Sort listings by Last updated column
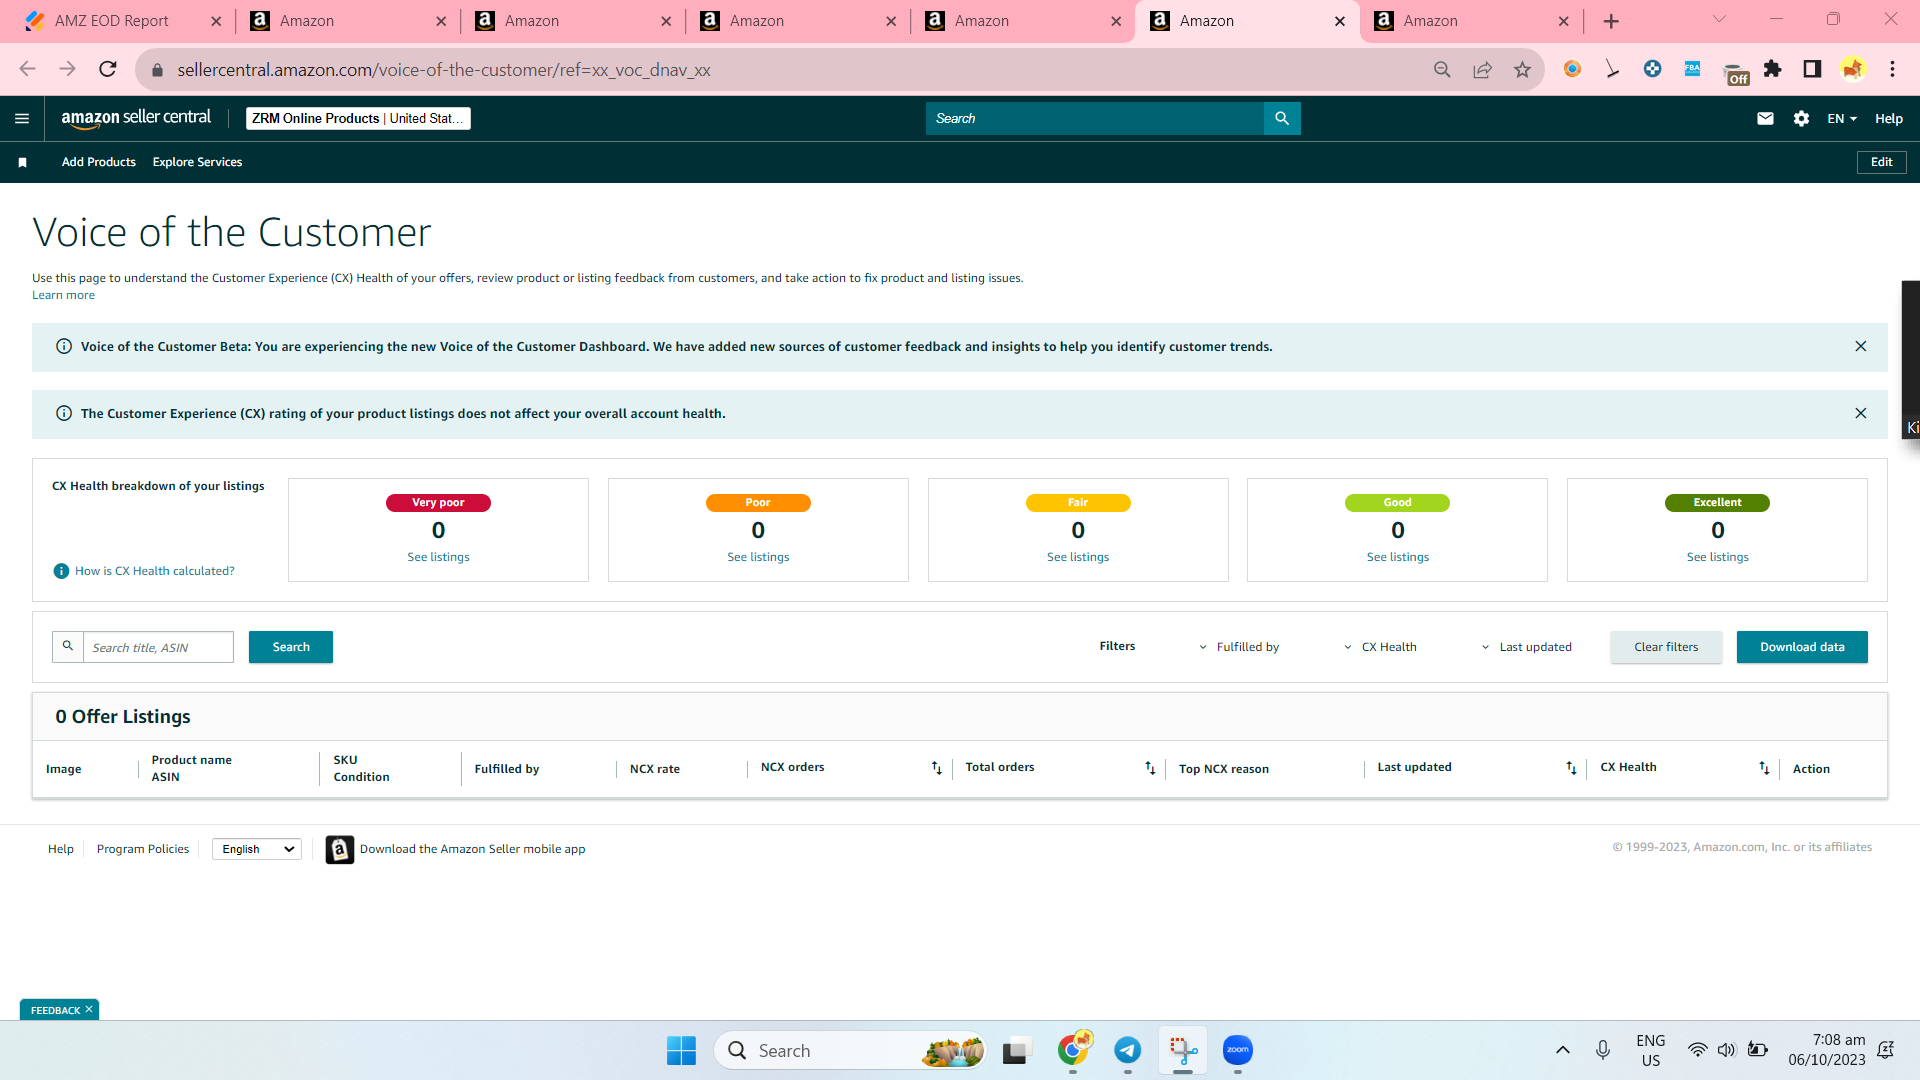The height and width of the screenshot is (1080, 1920). point(1571,768)
